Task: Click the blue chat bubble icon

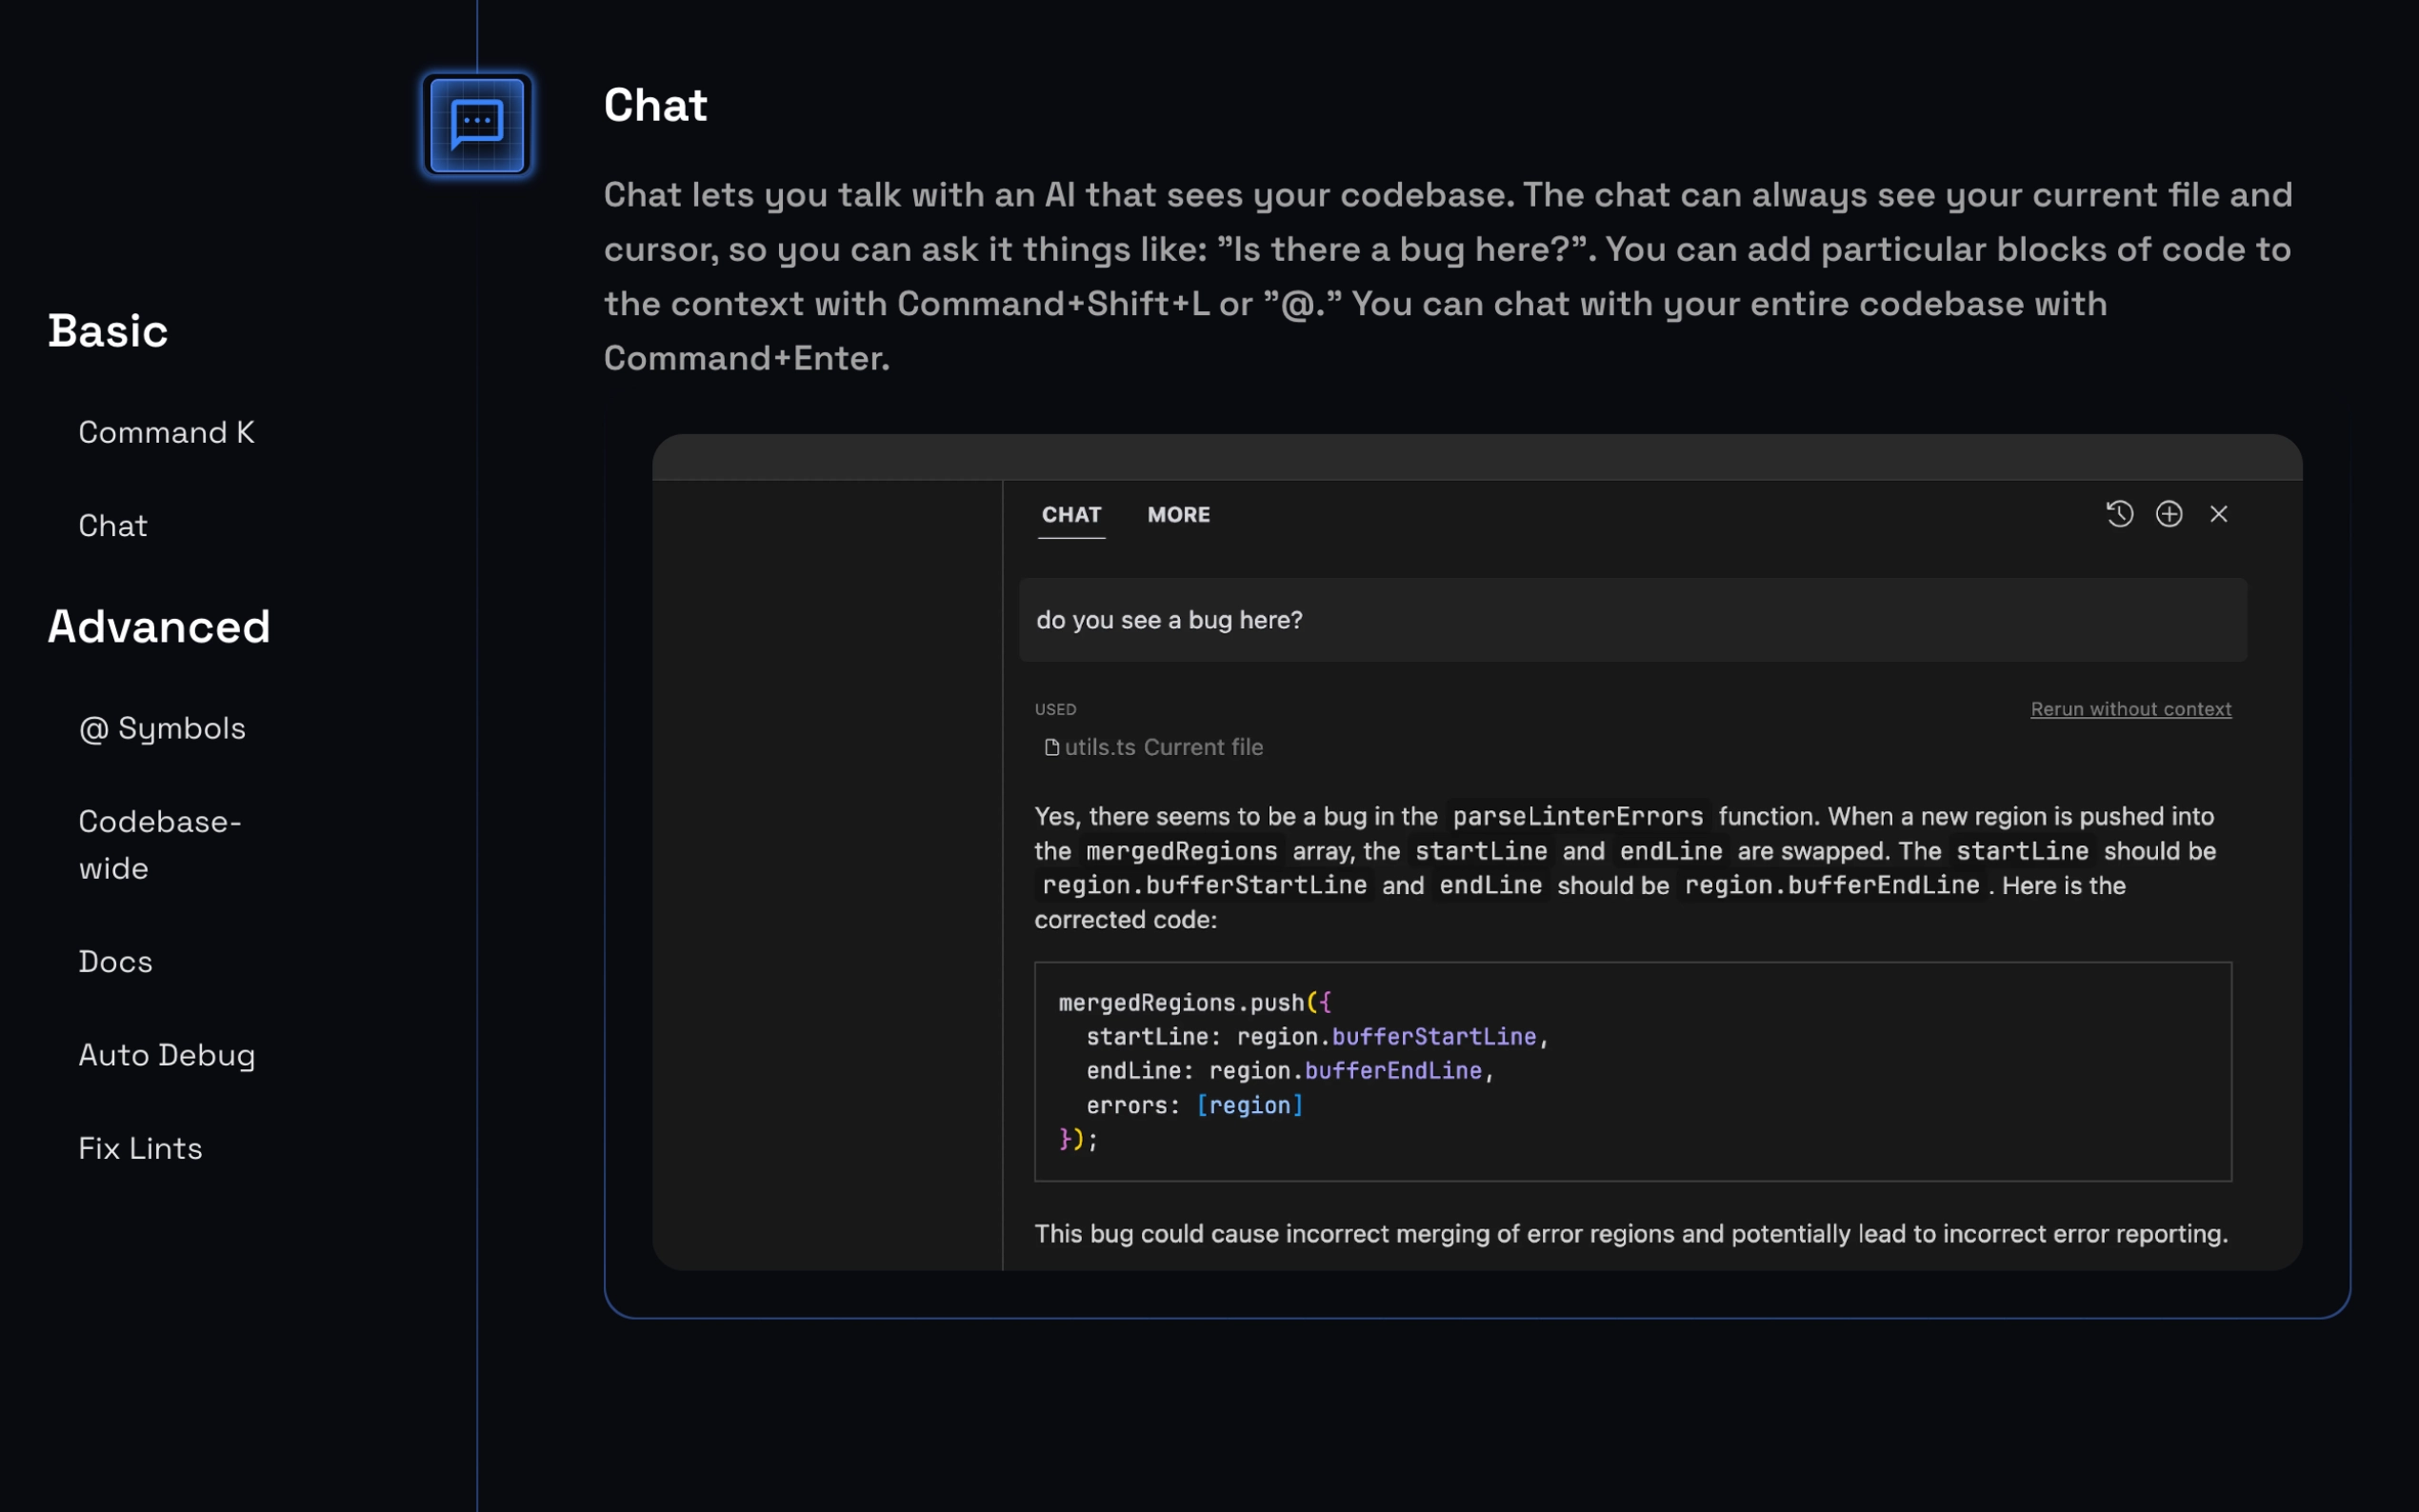Action: pyautogui.click(x=477, y=125)
